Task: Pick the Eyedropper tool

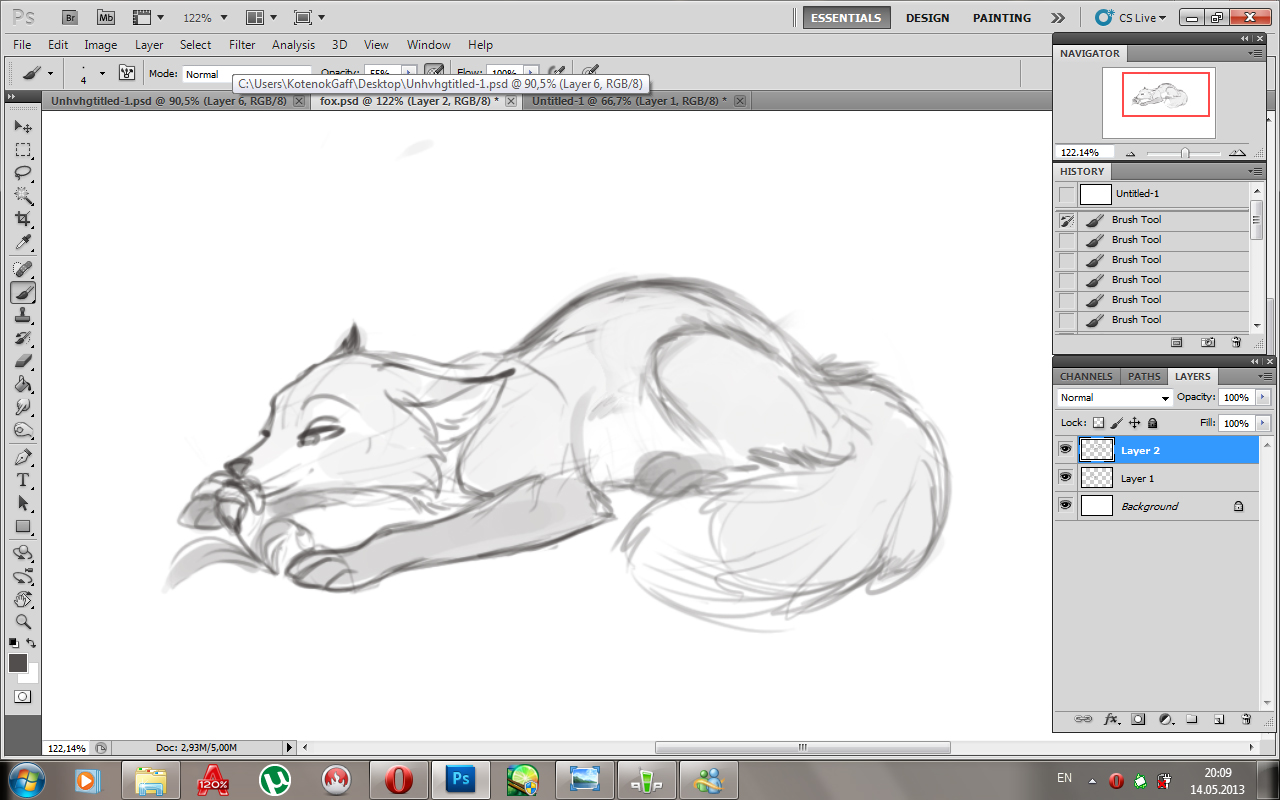Action: 23,243
